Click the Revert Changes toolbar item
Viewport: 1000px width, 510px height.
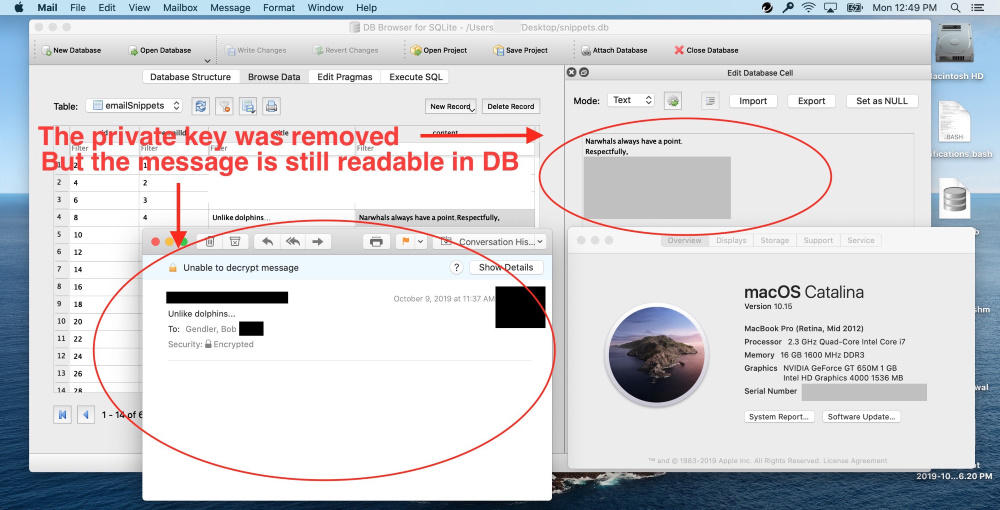click(346, 50)
